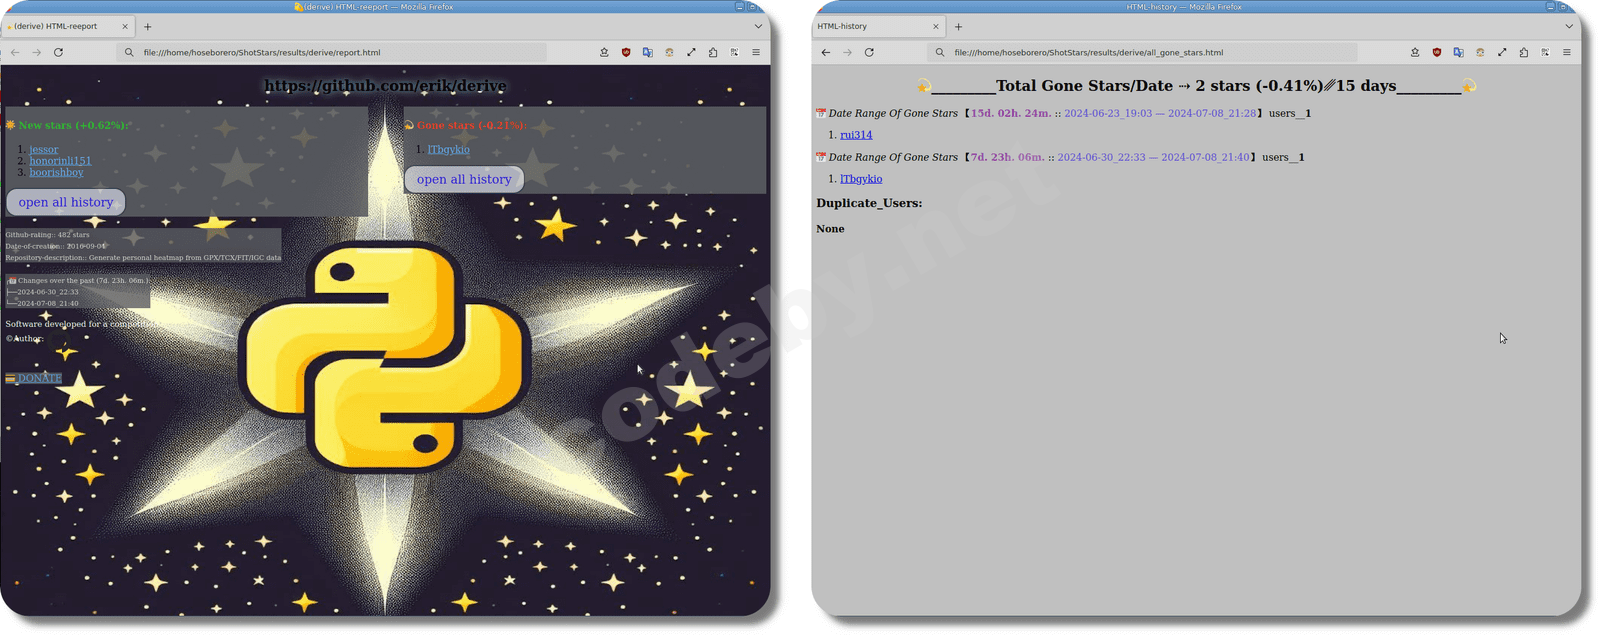
Task: Open the github.com/erik/derive heading link
Action: point(385,86)
